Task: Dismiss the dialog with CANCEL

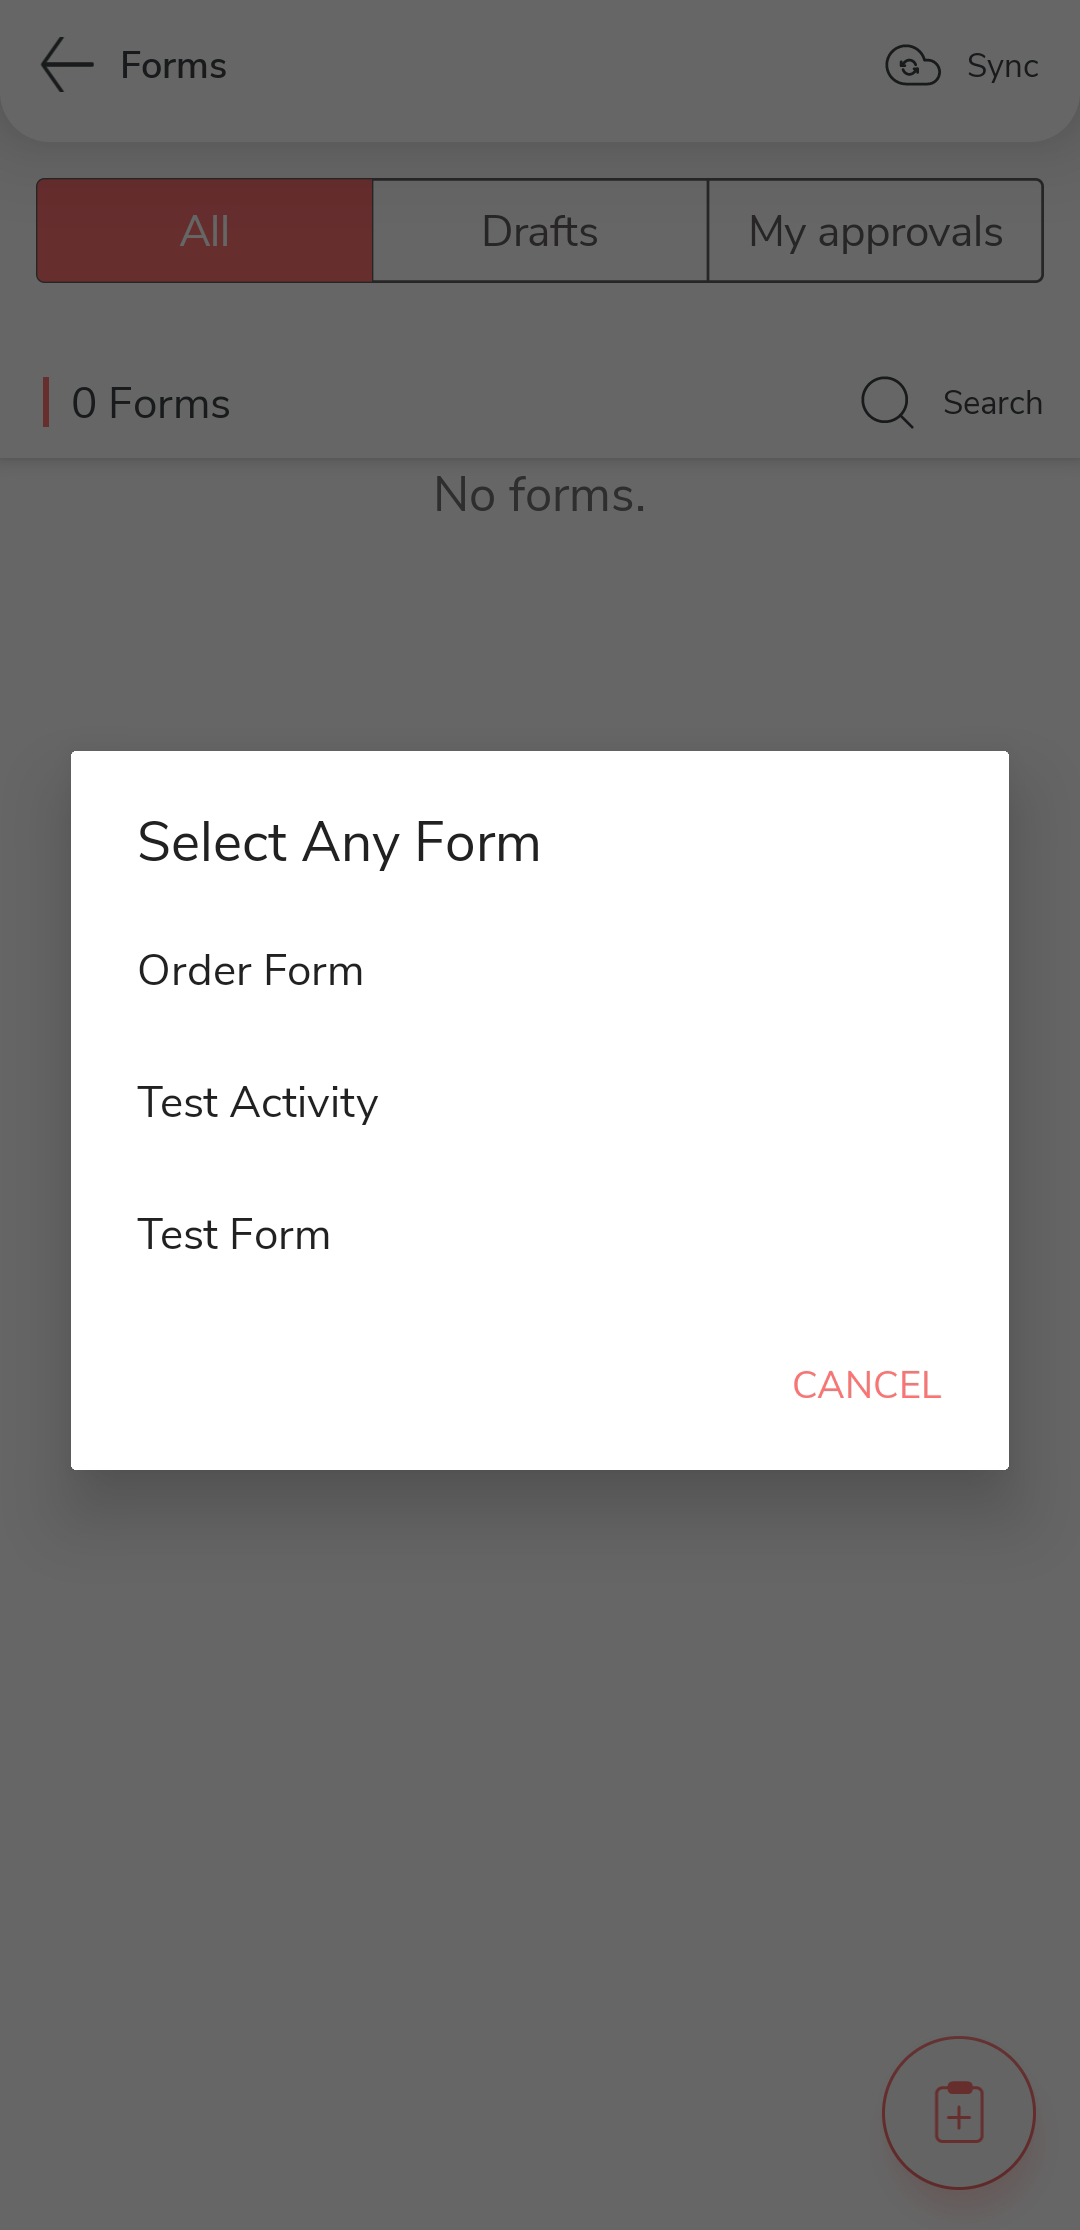Action: pyautogui.click(x=866, y=1385)
